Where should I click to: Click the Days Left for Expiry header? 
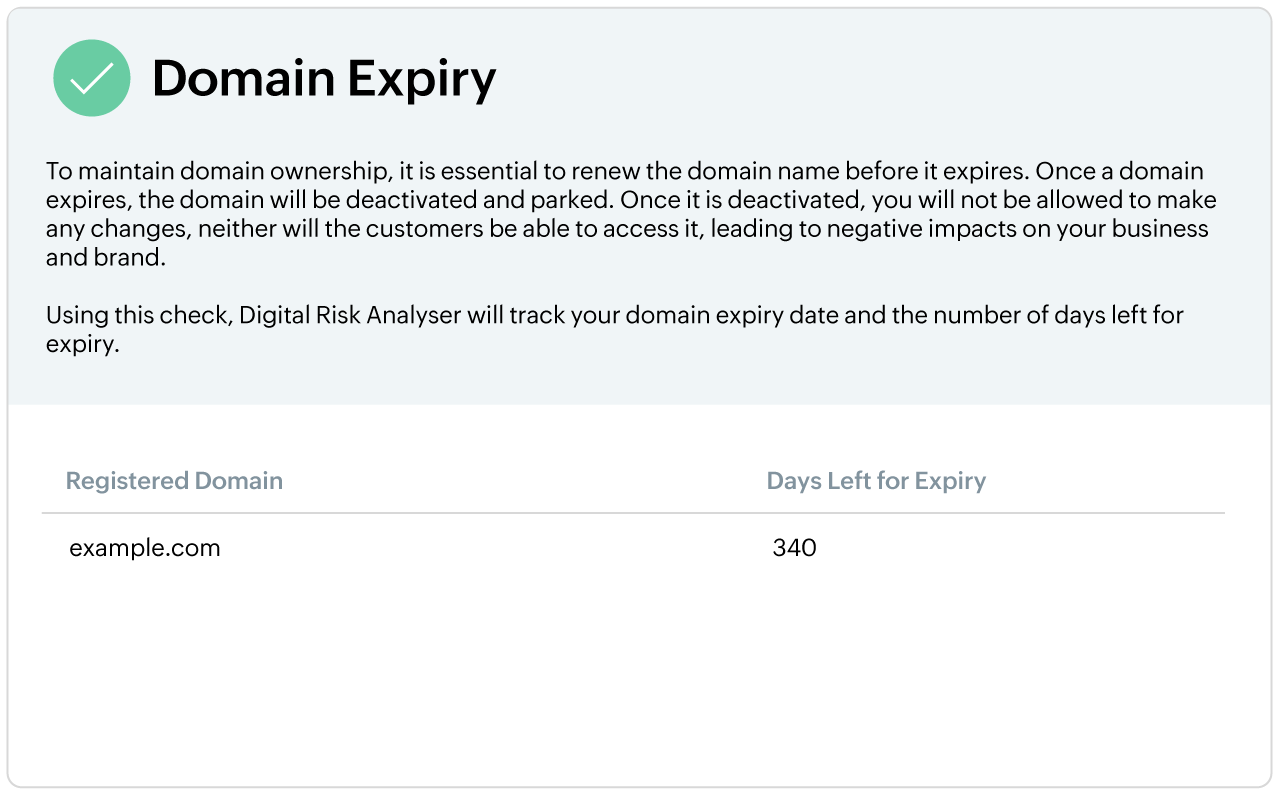(876, 481)
